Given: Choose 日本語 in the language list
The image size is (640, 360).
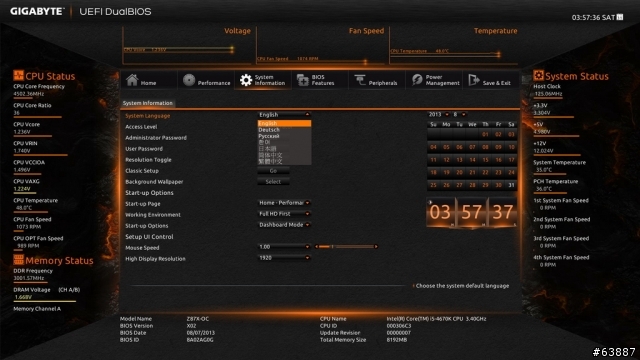Looking at the screenshot, I should (x=284, y=149).
